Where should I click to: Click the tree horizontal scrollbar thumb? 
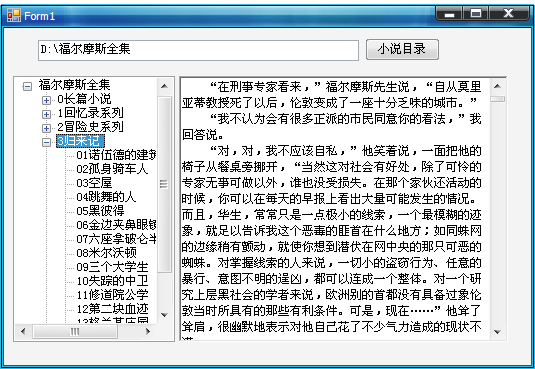75,331
